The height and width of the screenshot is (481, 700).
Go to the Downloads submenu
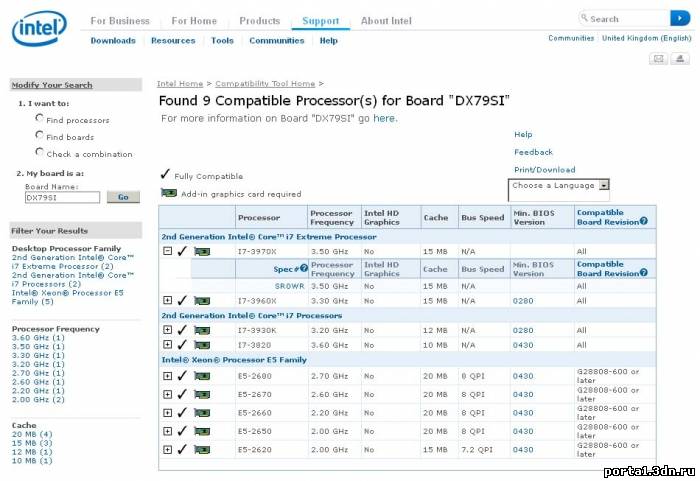pyautogui.click(x=113, y=41)
